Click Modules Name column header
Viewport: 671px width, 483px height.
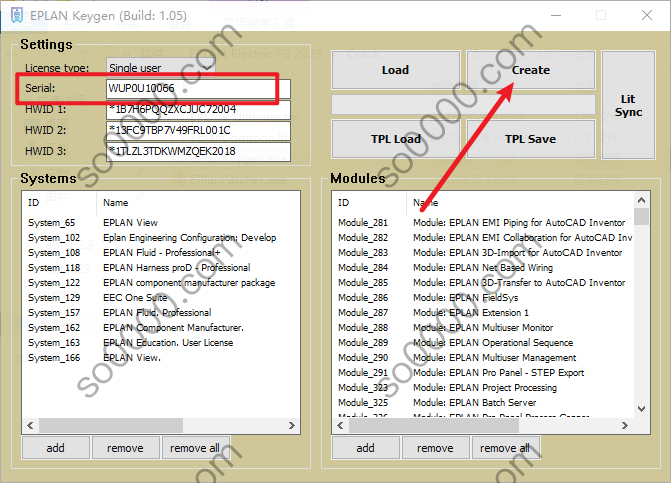coord(520,203)
